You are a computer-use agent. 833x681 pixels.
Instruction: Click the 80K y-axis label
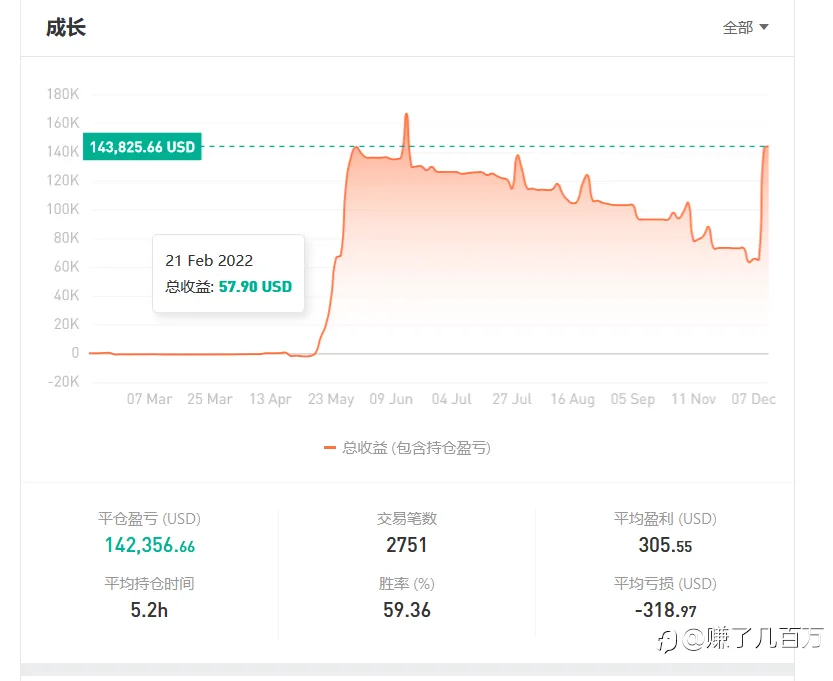[x=66, y=237]
